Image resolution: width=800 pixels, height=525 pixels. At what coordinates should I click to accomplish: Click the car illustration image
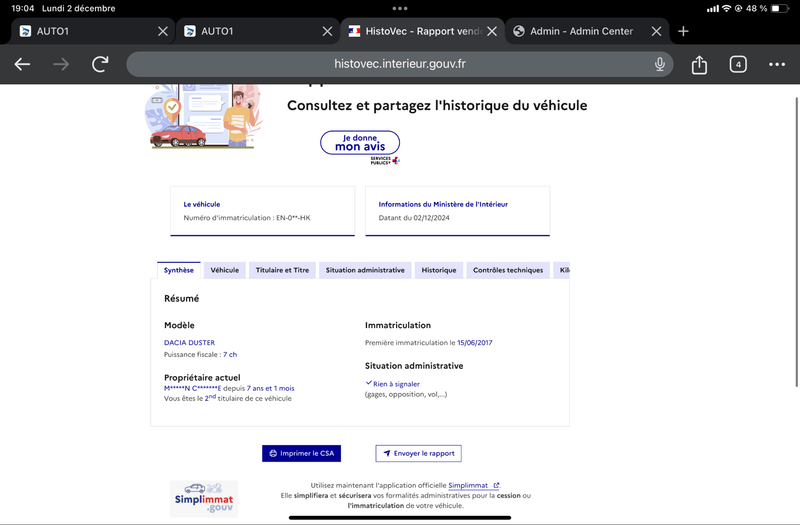click(204, 116)
